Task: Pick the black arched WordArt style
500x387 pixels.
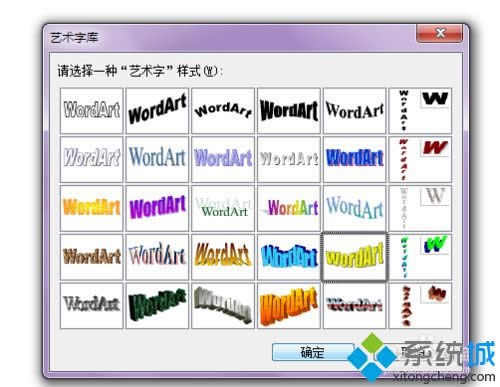Action: pyautogui.click(x=223, y=111)
